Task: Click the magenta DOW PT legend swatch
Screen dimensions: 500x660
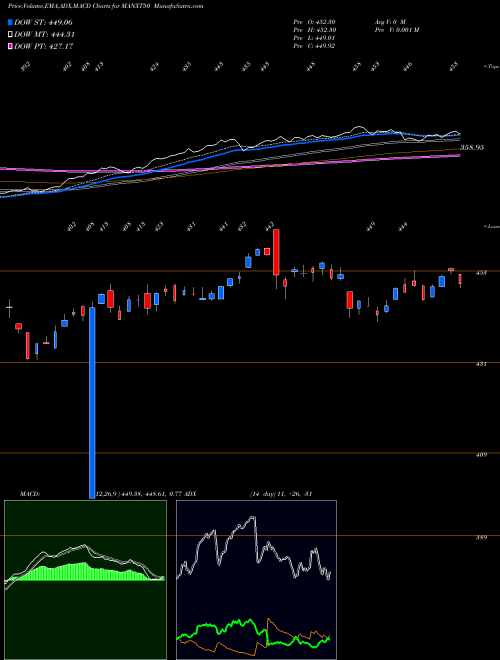Action: click(10, 46)
